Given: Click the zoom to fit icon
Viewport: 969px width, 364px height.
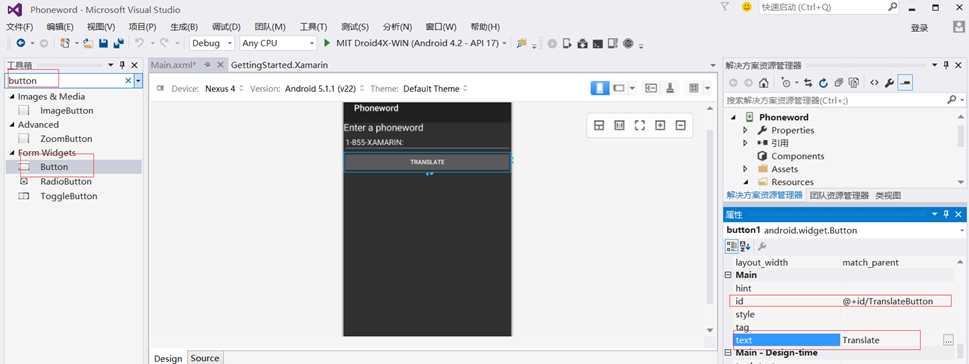Looking at the screenshot, I should pos(640,125).
